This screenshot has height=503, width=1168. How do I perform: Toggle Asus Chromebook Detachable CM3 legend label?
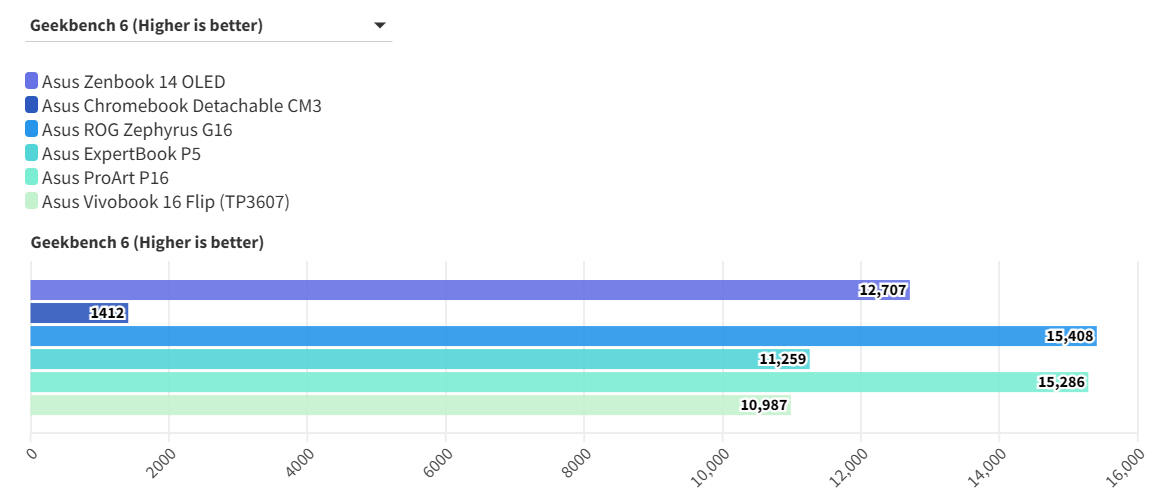(x=182, y=106)
